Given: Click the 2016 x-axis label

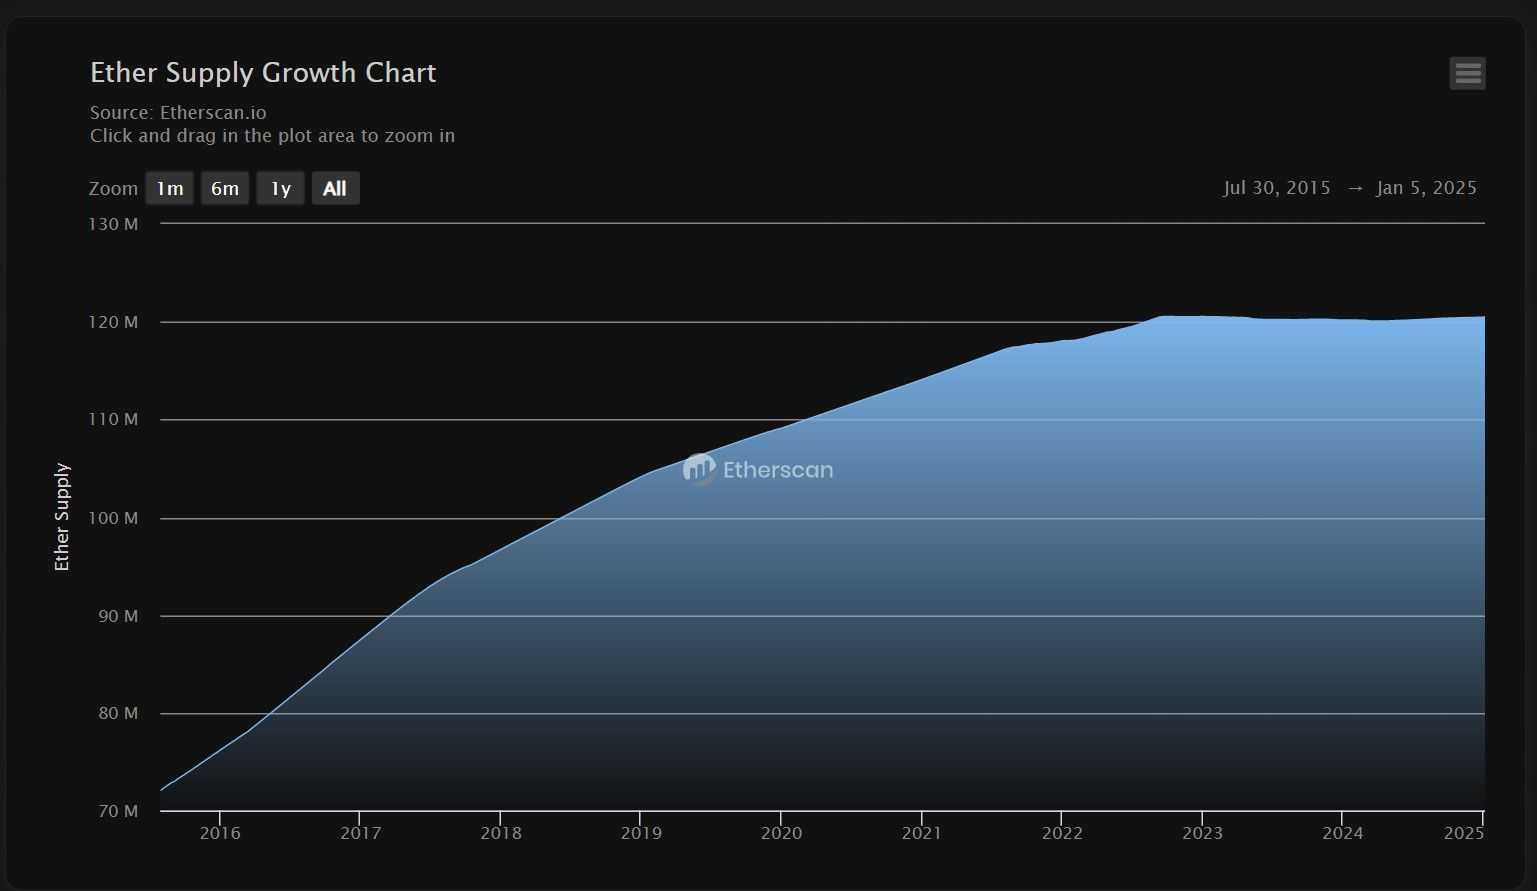Looking at the screenshot, I should pyautogui.click(x=220, y=833).
